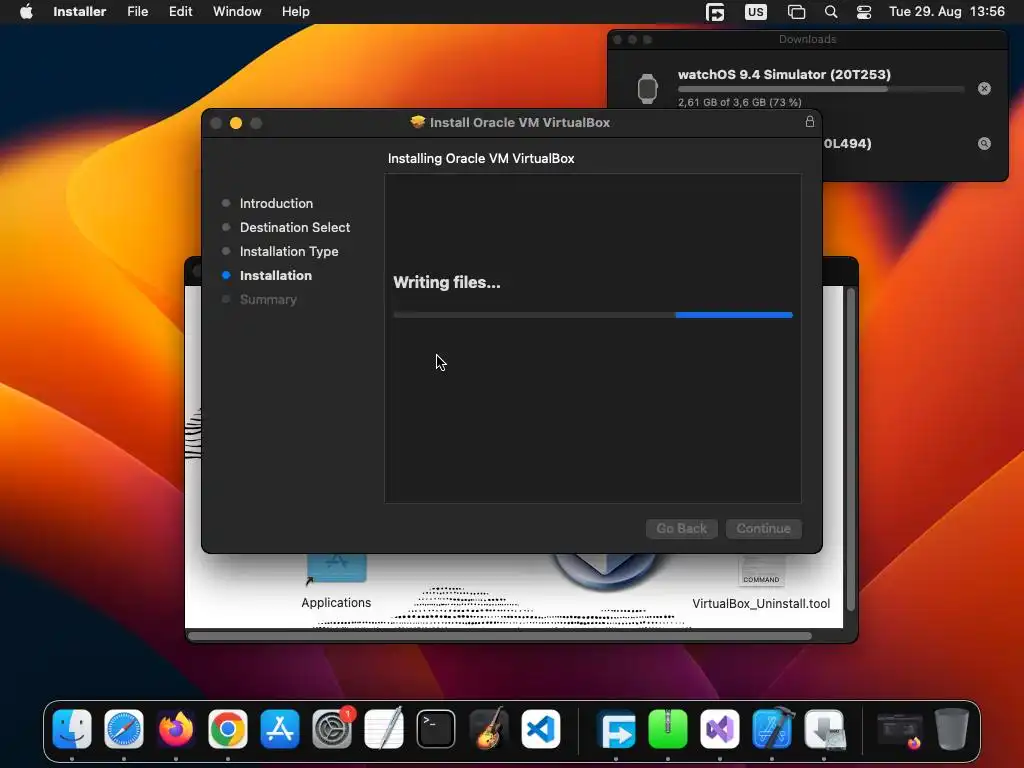Reveal the 0L494 download in Finder
Image resolution: width=1024 pixels, height=768 pixels.
pos(984,144)
